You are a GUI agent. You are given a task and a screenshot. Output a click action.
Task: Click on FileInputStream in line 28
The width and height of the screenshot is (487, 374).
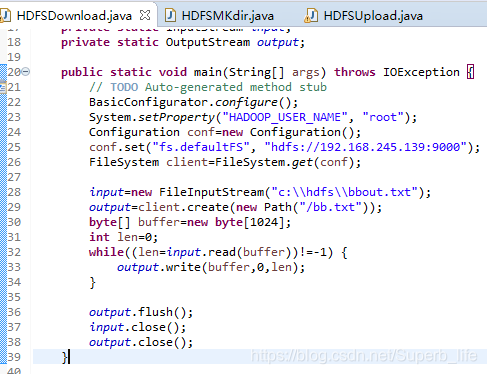tap(211, 192)
